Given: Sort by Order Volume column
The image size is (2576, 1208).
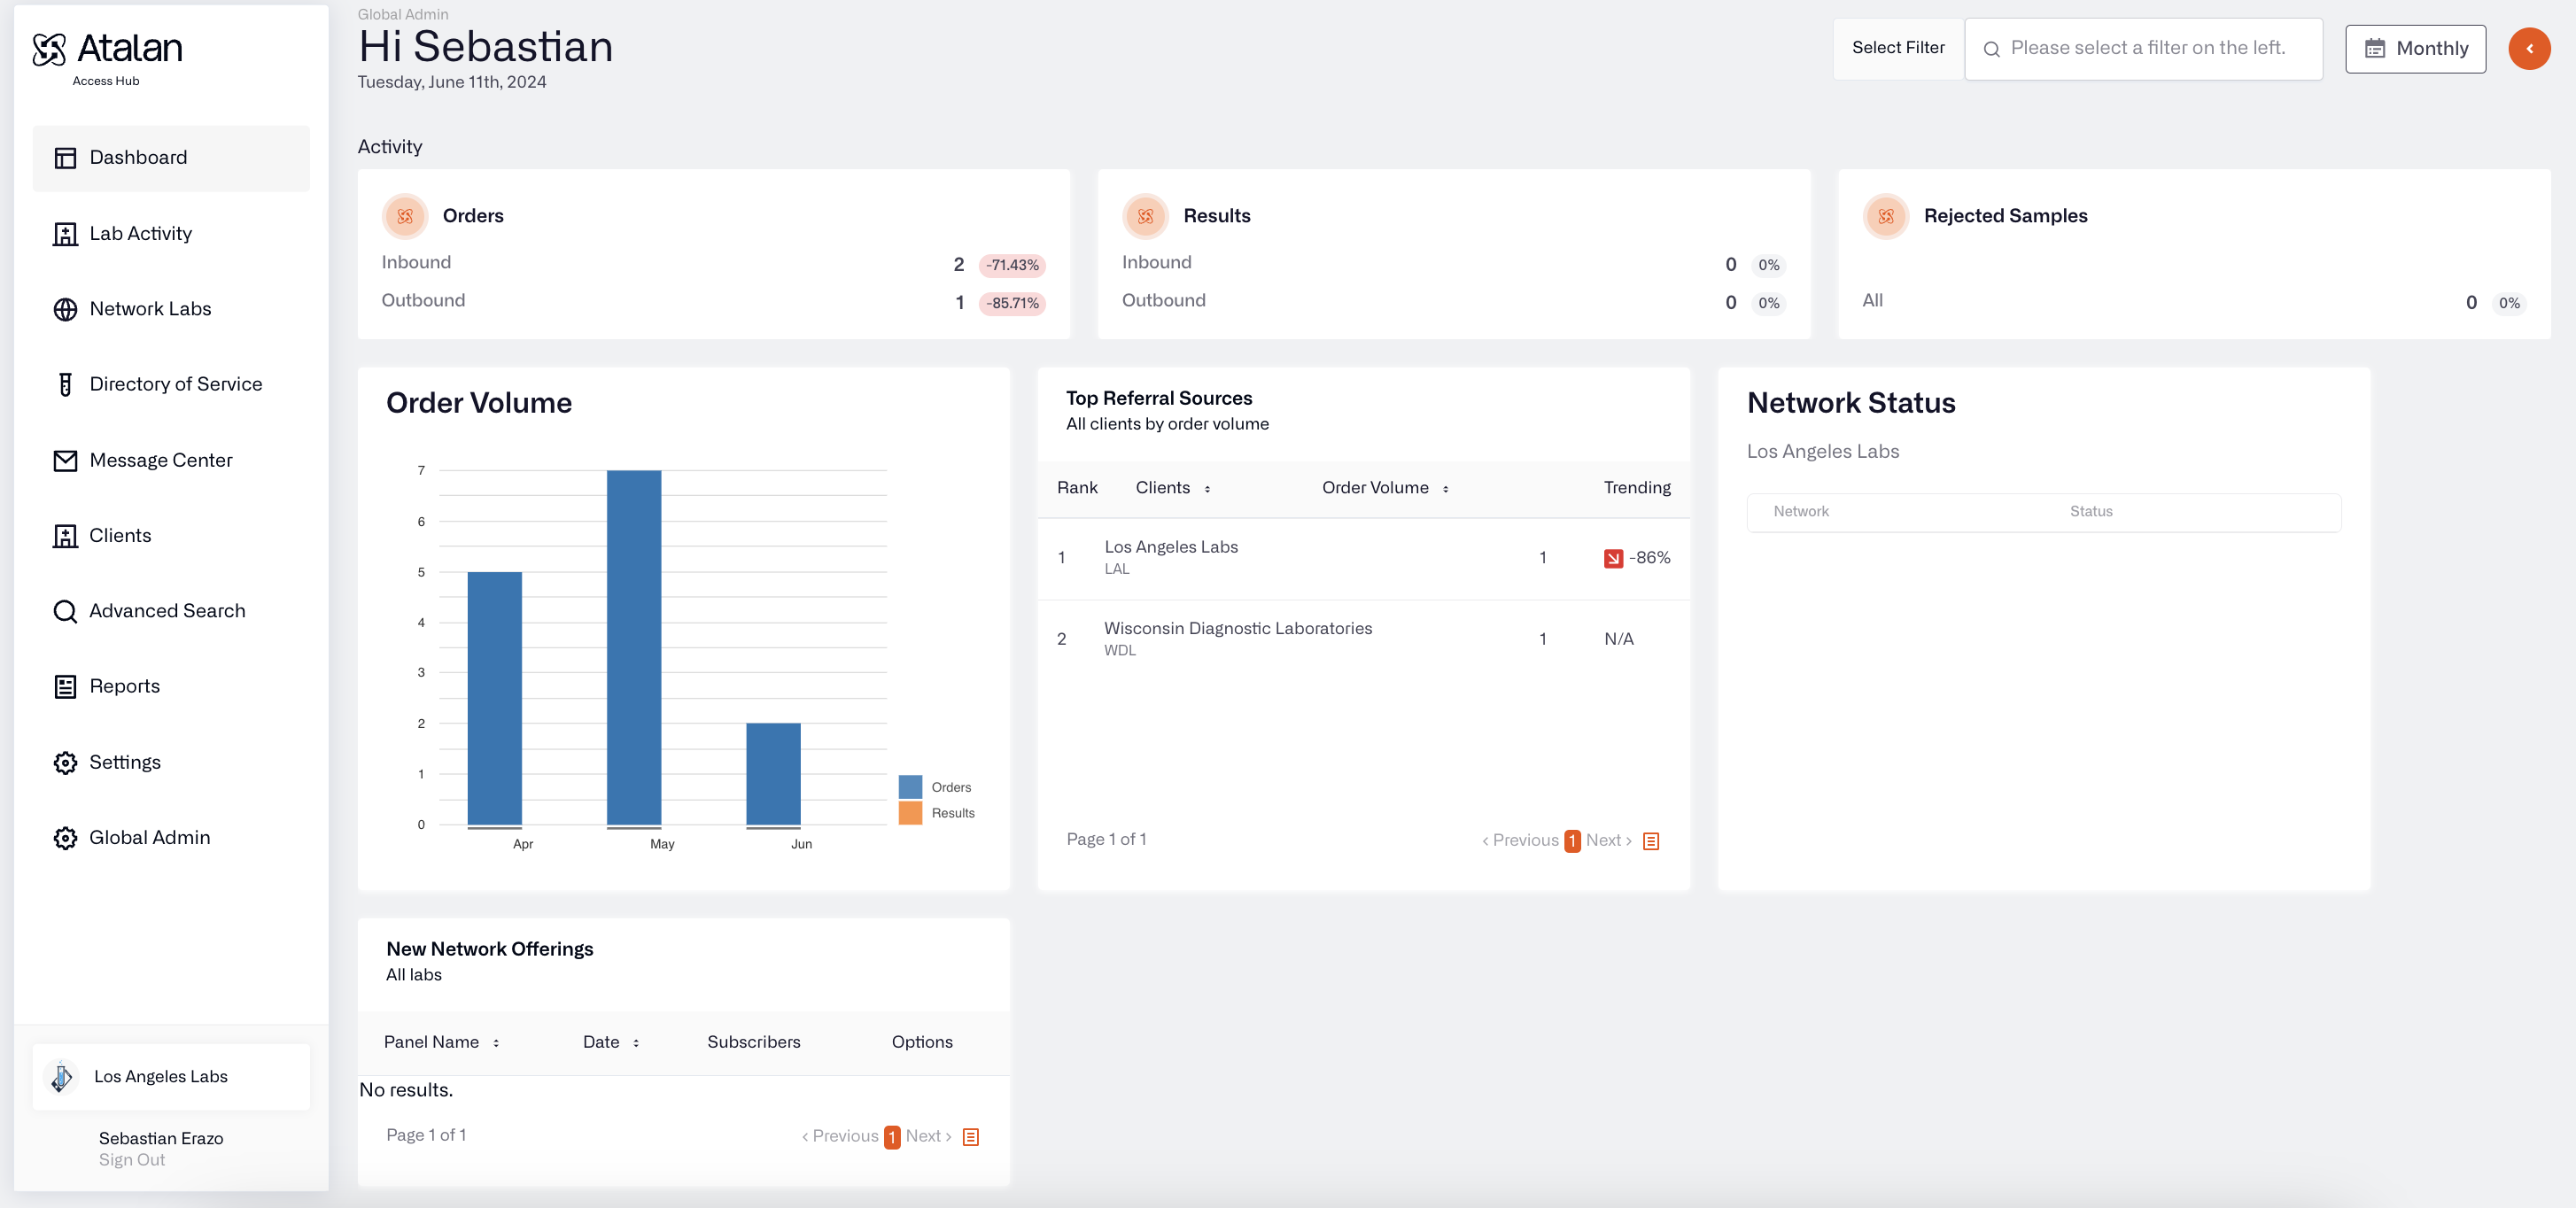Looking at the screenshot, I should point(1445,489).
